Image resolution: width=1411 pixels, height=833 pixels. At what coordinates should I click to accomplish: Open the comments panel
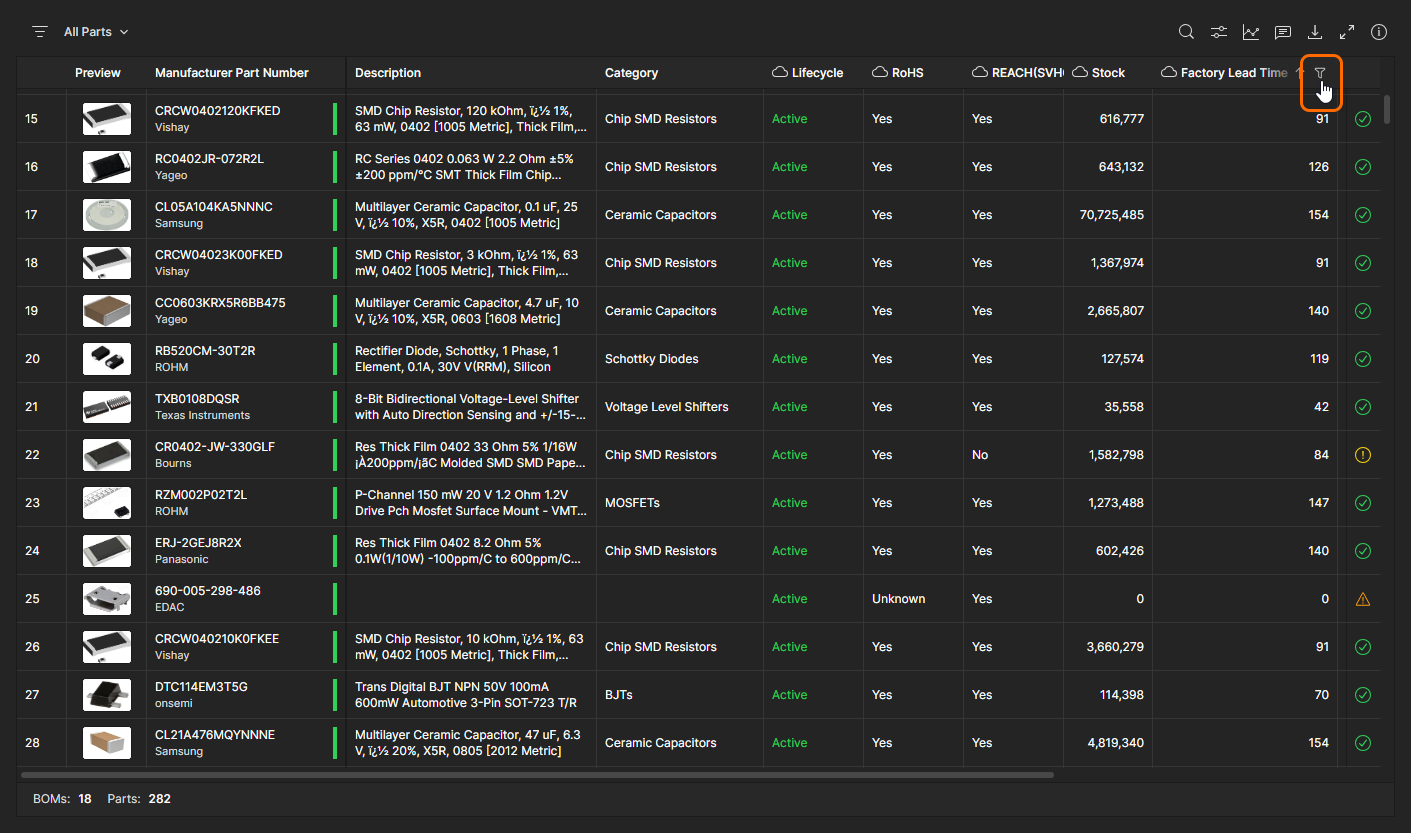tap(1283, 32)
